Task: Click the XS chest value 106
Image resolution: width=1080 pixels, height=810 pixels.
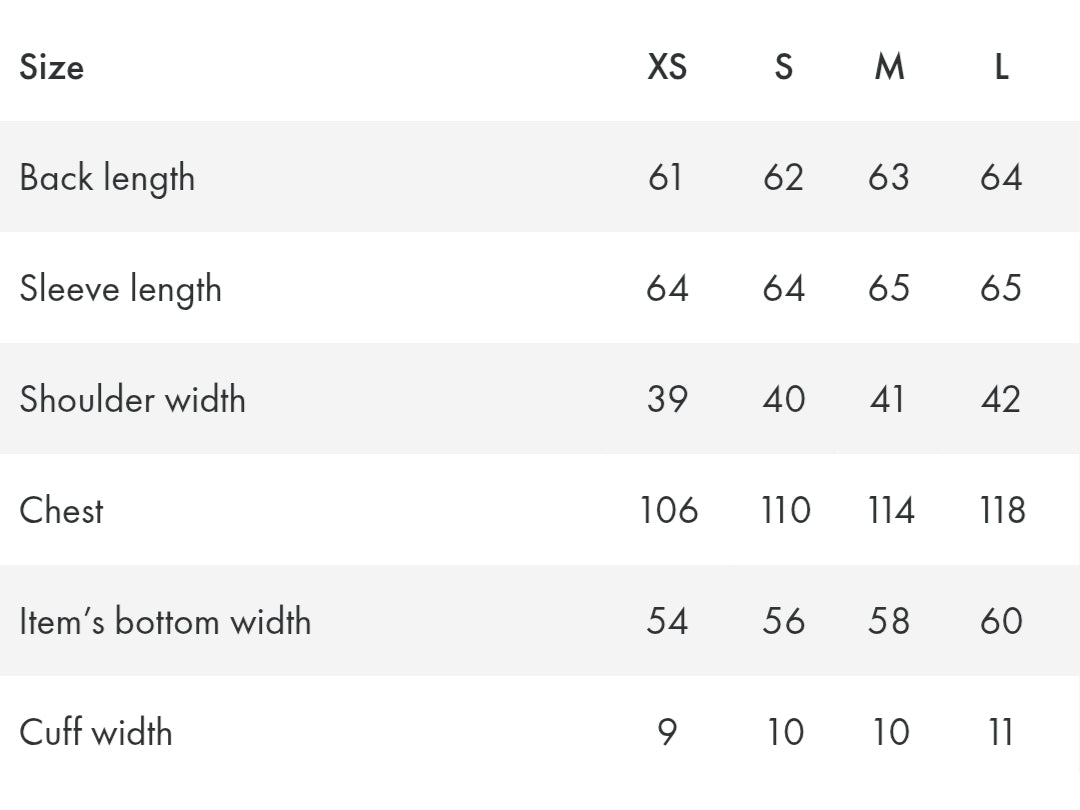Action: point(668,511)
